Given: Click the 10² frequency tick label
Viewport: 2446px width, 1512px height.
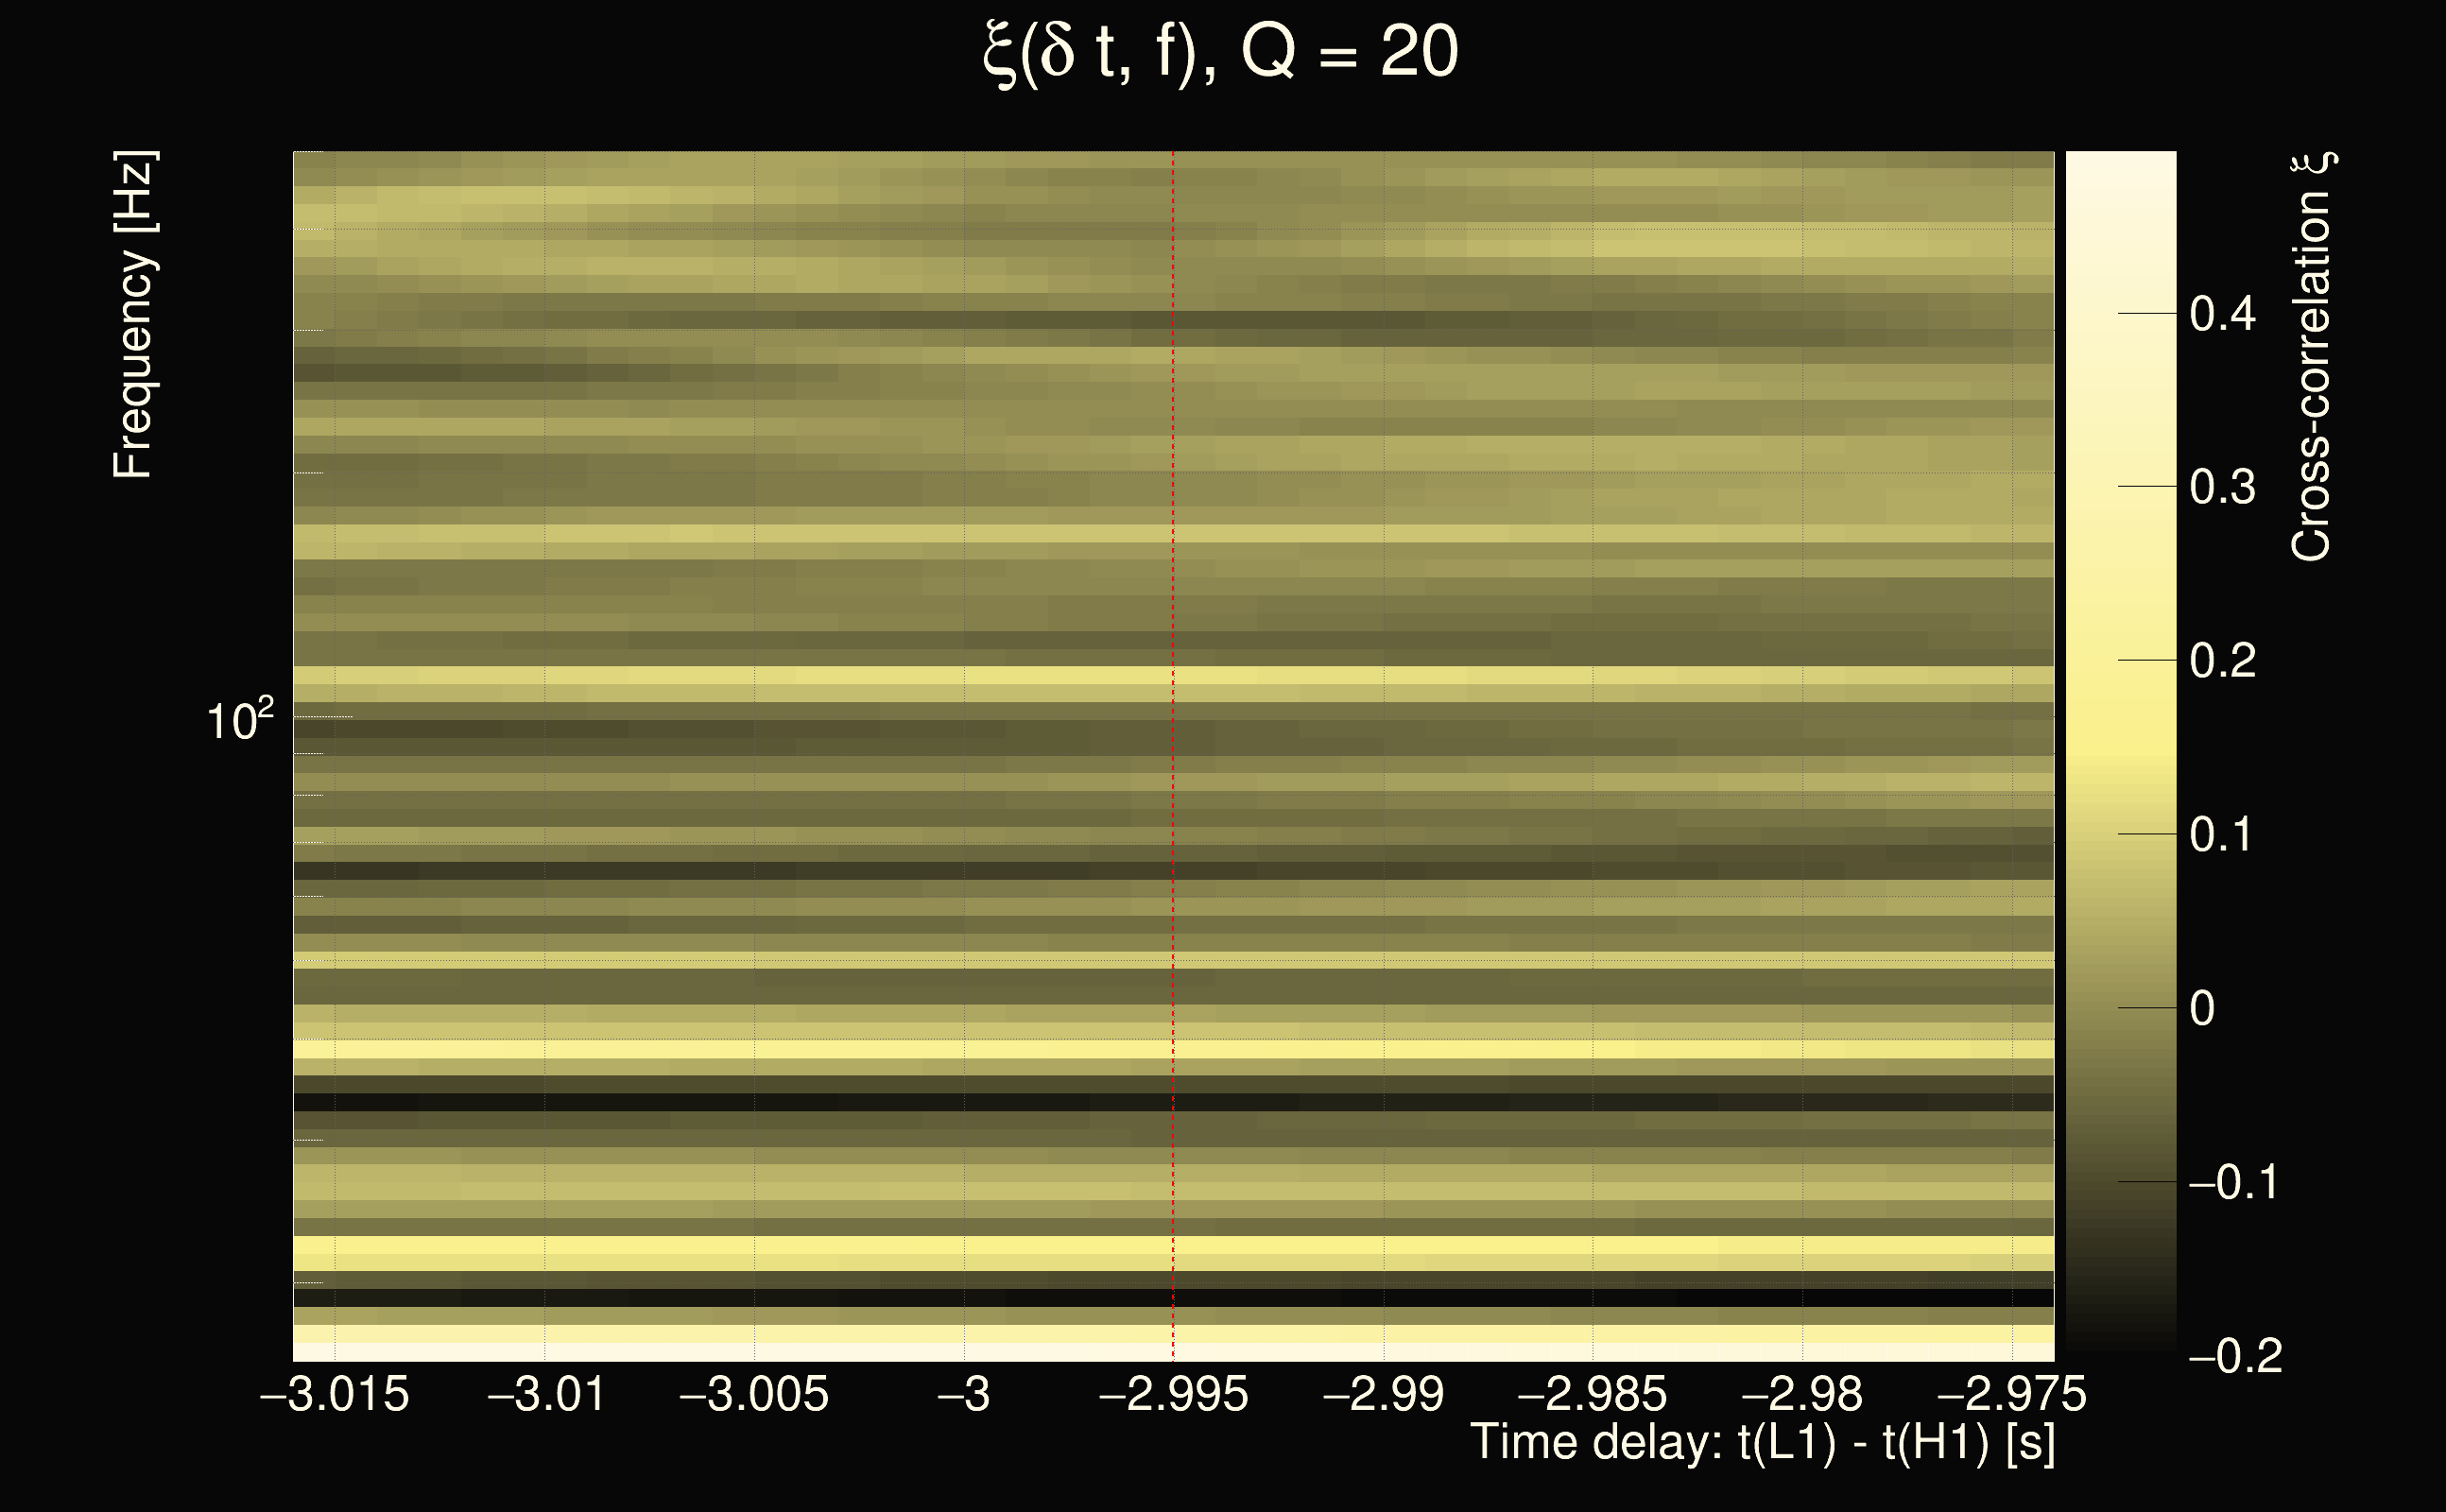Looking at the screenshot, I should coord(239,720).
